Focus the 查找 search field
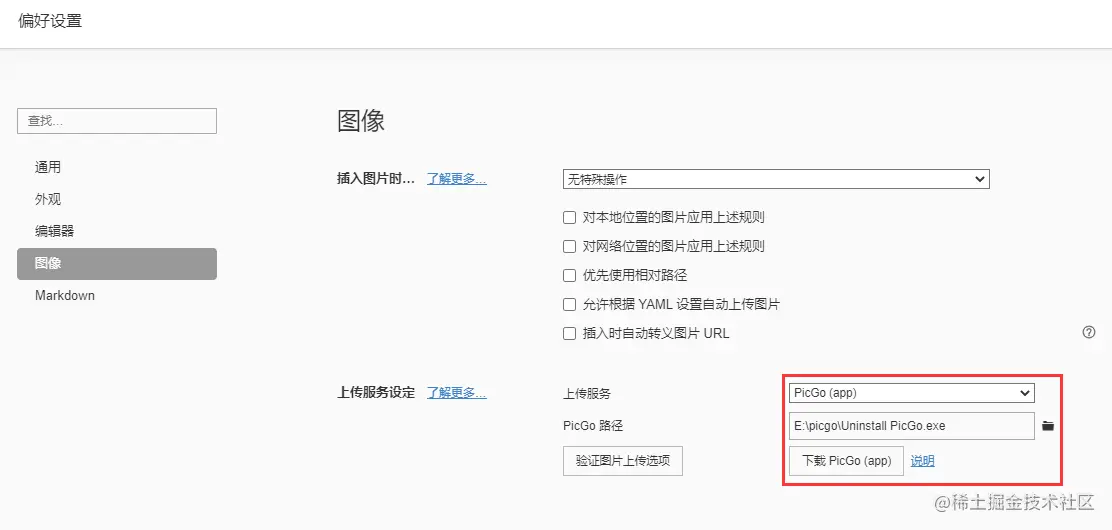 117,121
